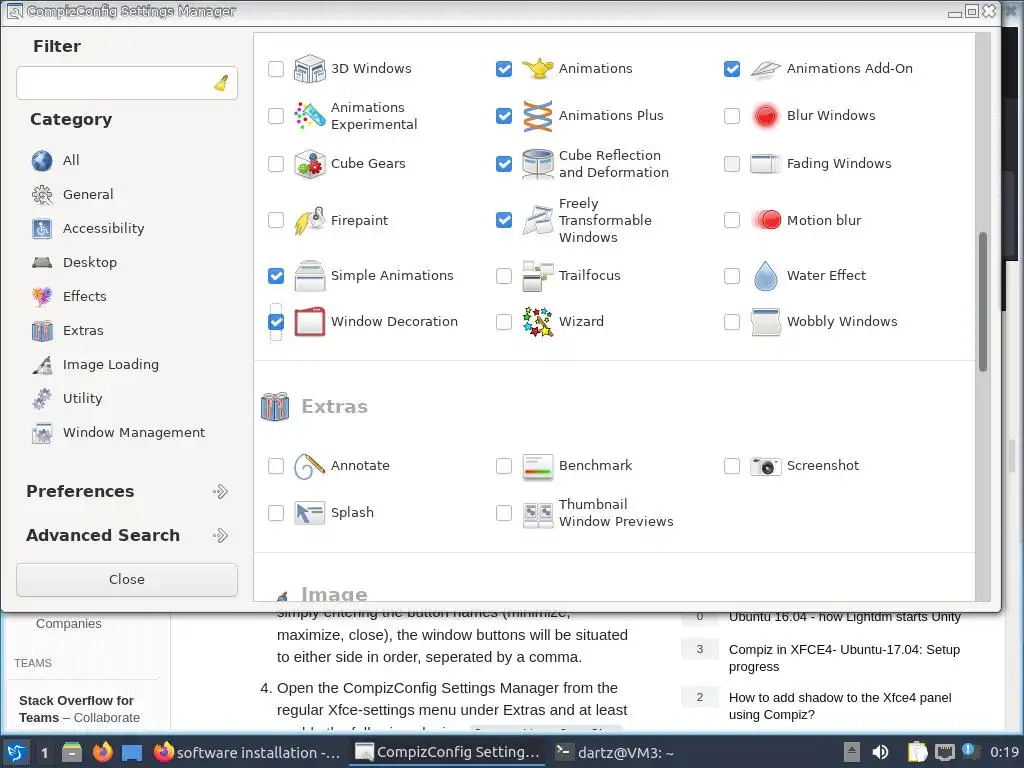Open the Animations magic lamp icon
This screenshot has width=1024, height=768.
pyautogui.click(x=537, y=69)
